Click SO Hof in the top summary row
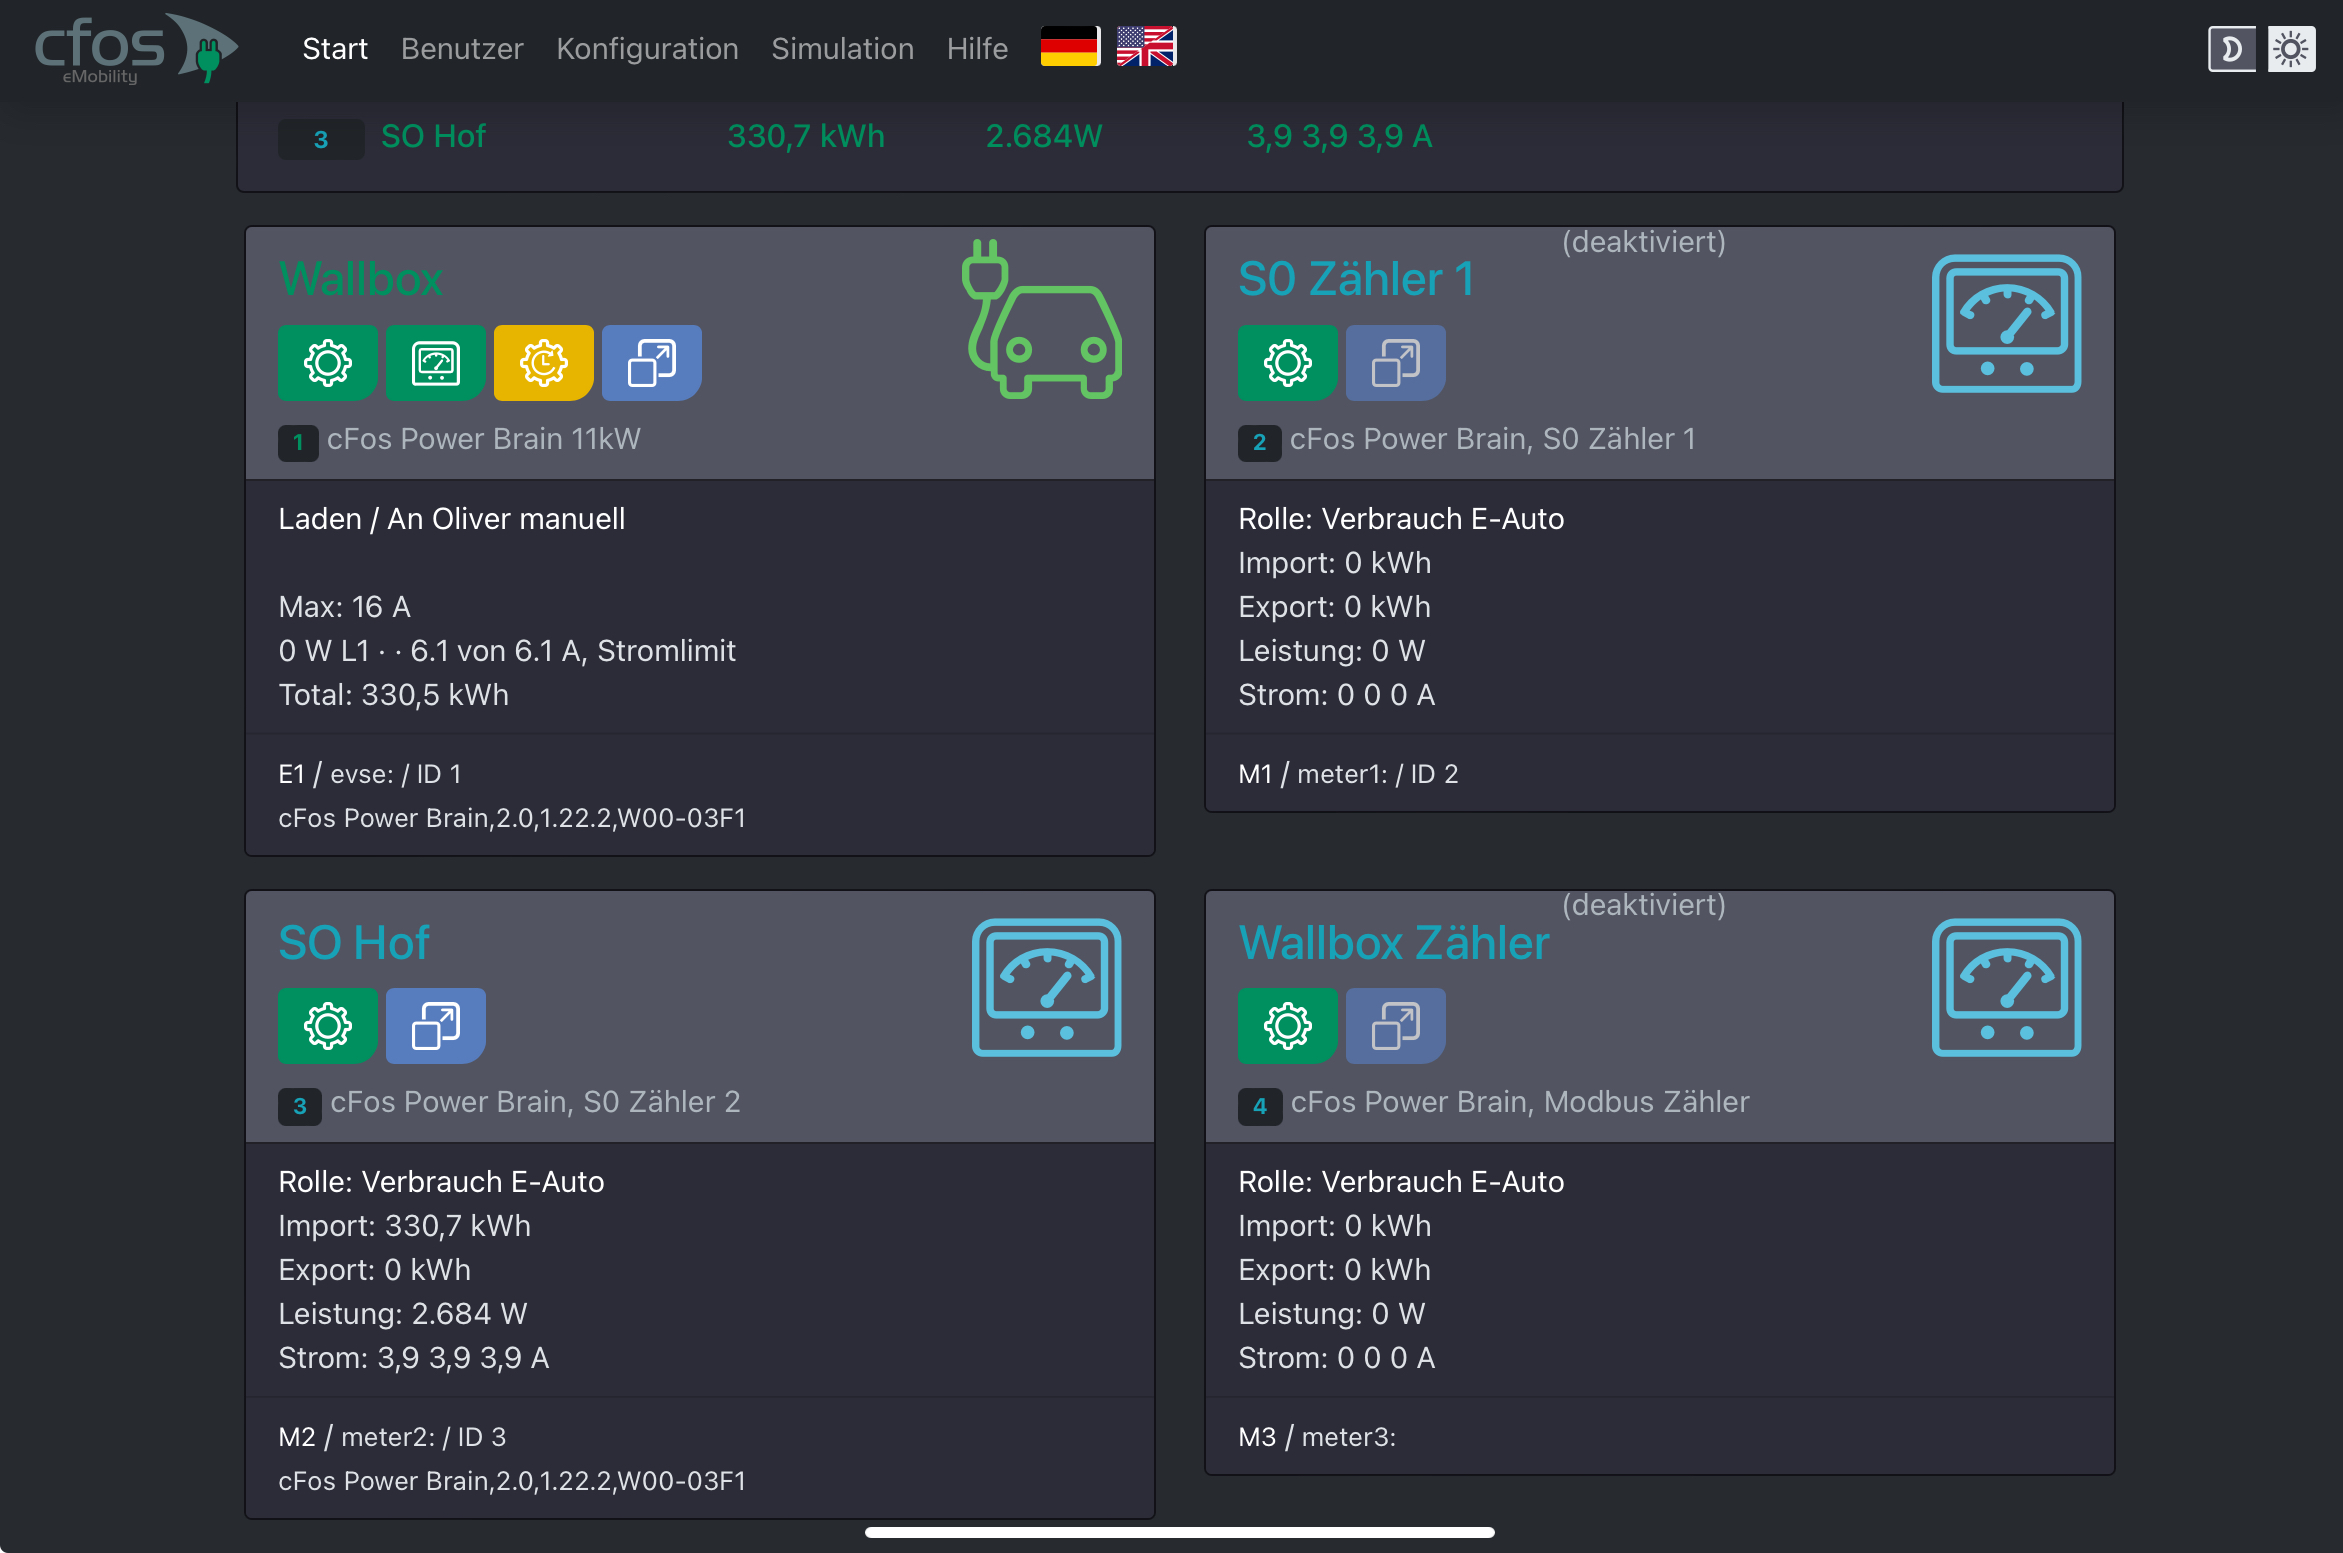This screenshot has width=2343, height=1553. [x=433, y=136]
